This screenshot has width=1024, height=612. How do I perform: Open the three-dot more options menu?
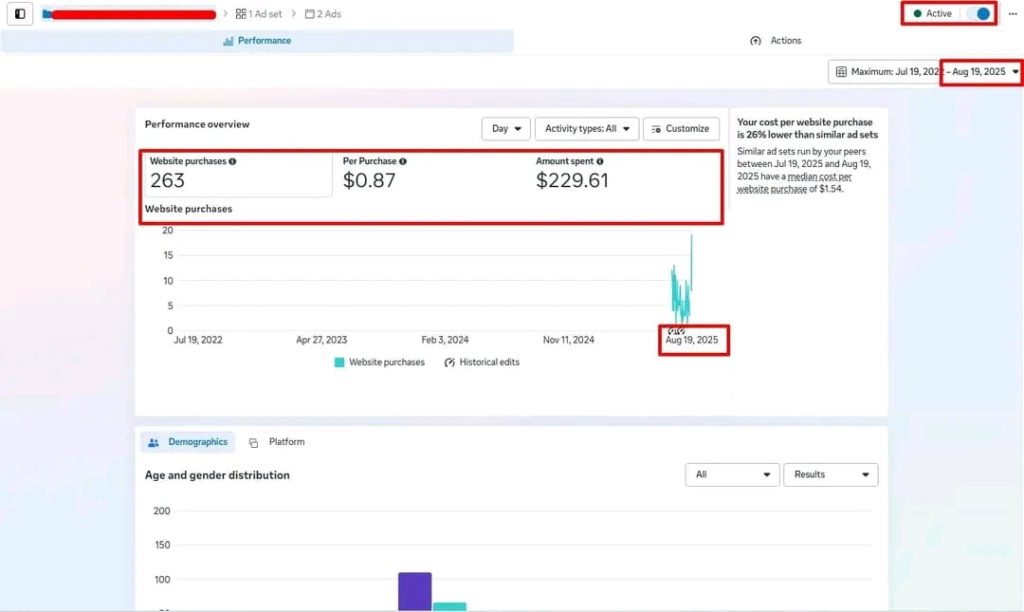1012,14
